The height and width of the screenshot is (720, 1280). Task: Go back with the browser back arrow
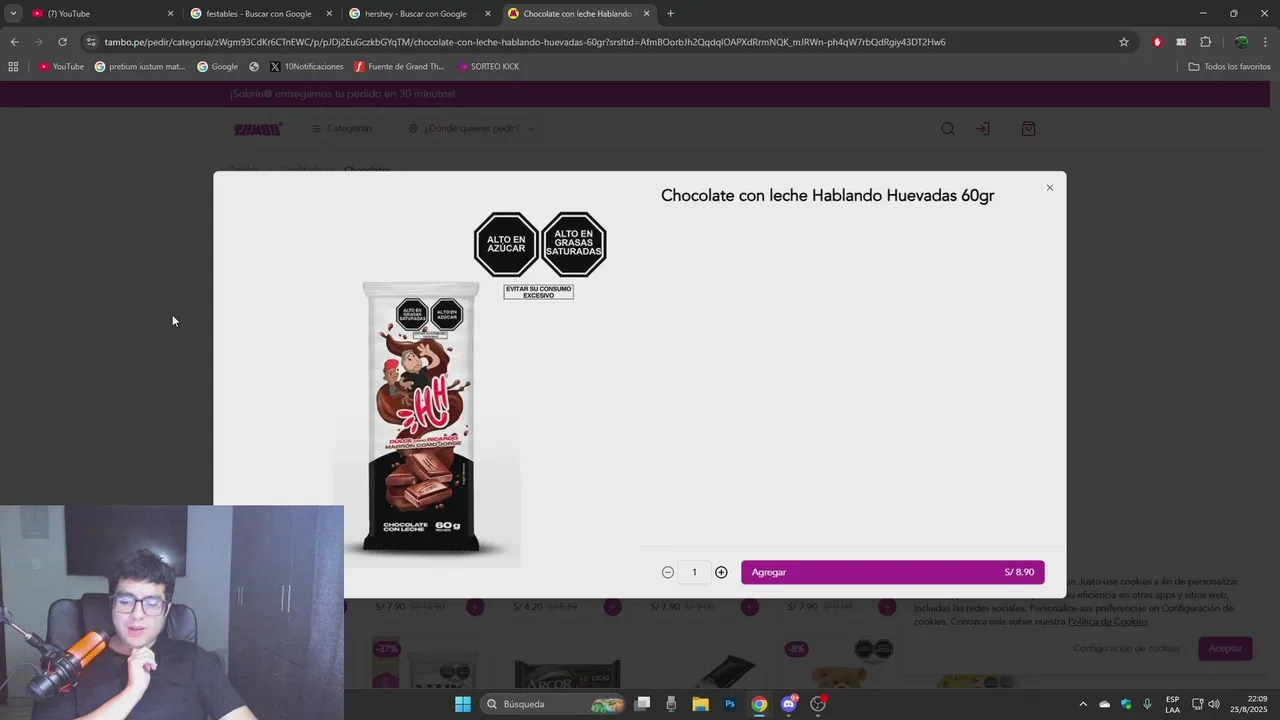coord(14,42)
